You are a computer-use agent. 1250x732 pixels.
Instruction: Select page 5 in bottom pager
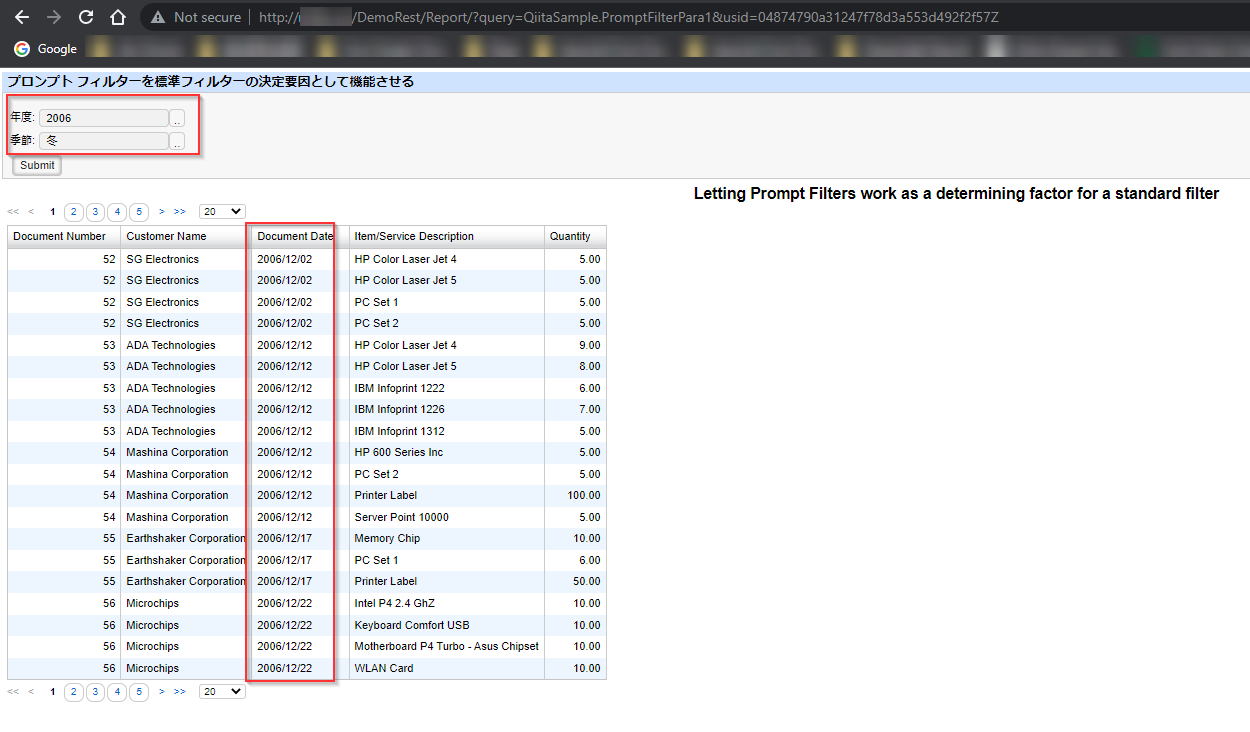tap(139, 692)
